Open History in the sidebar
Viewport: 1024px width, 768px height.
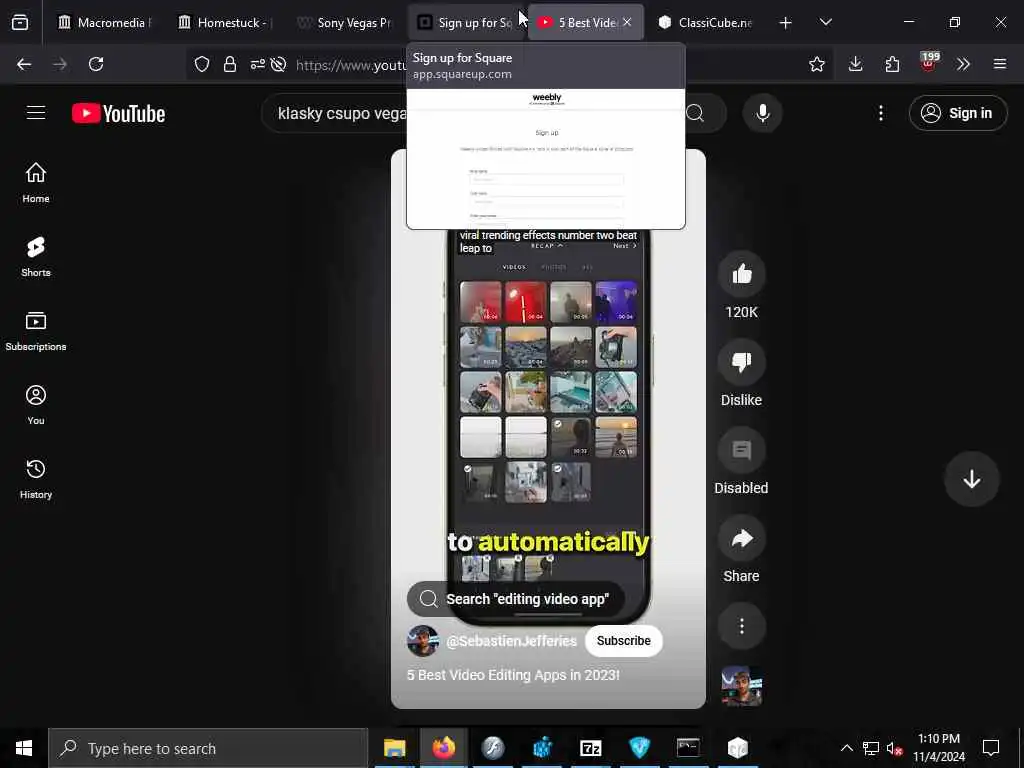tap(36, 479)
